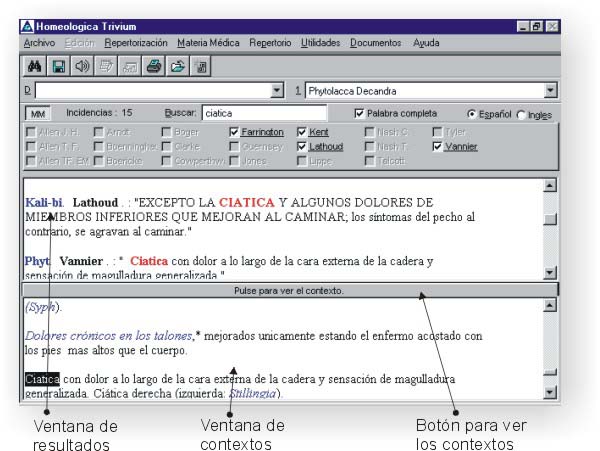Image resolution: width=600 pixels, height=451 pixels.
Task: Check the Boger author checkbox
Action: tap(166, 132)
